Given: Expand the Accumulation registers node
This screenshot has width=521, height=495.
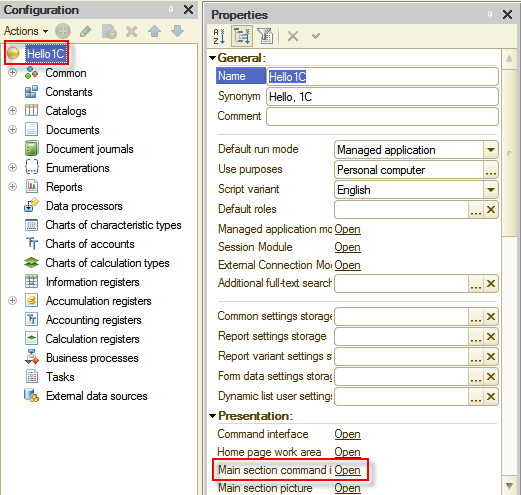Looking at the screenshot, I should [x=12, y=301].
